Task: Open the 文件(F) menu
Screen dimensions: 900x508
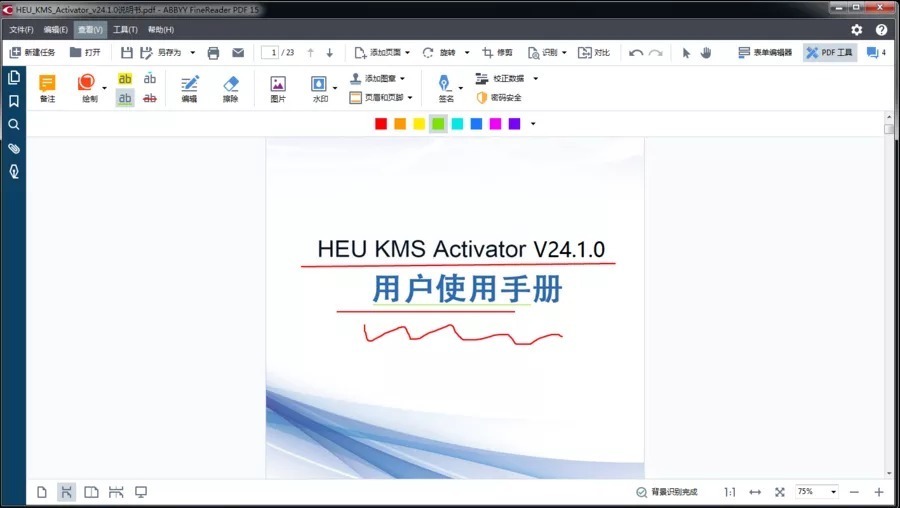Action: click(x=21, y=30)
